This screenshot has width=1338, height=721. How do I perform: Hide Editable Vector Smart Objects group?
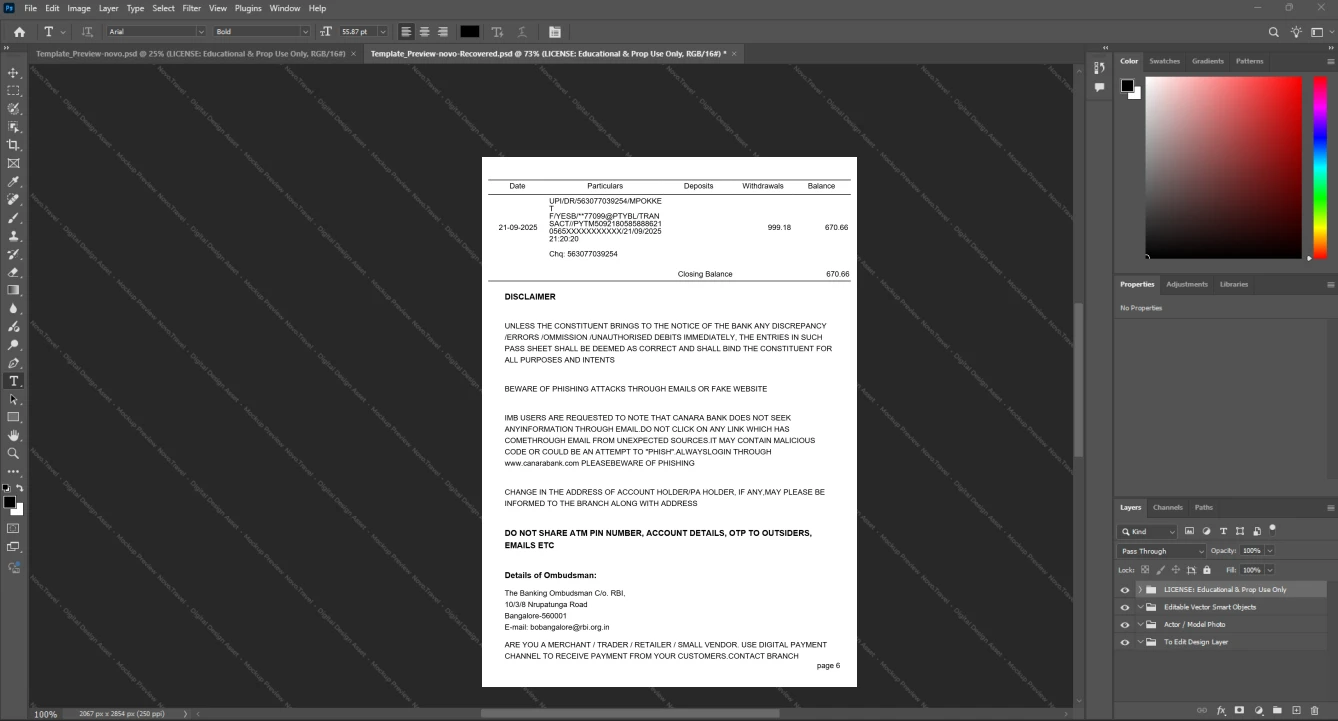click(1125, 607)
